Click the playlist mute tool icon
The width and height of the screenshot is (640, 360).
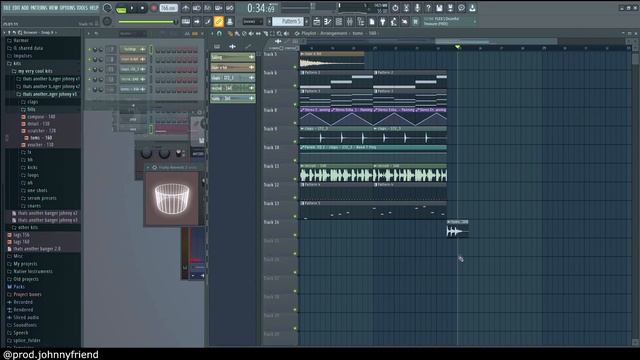coord(251,33)
